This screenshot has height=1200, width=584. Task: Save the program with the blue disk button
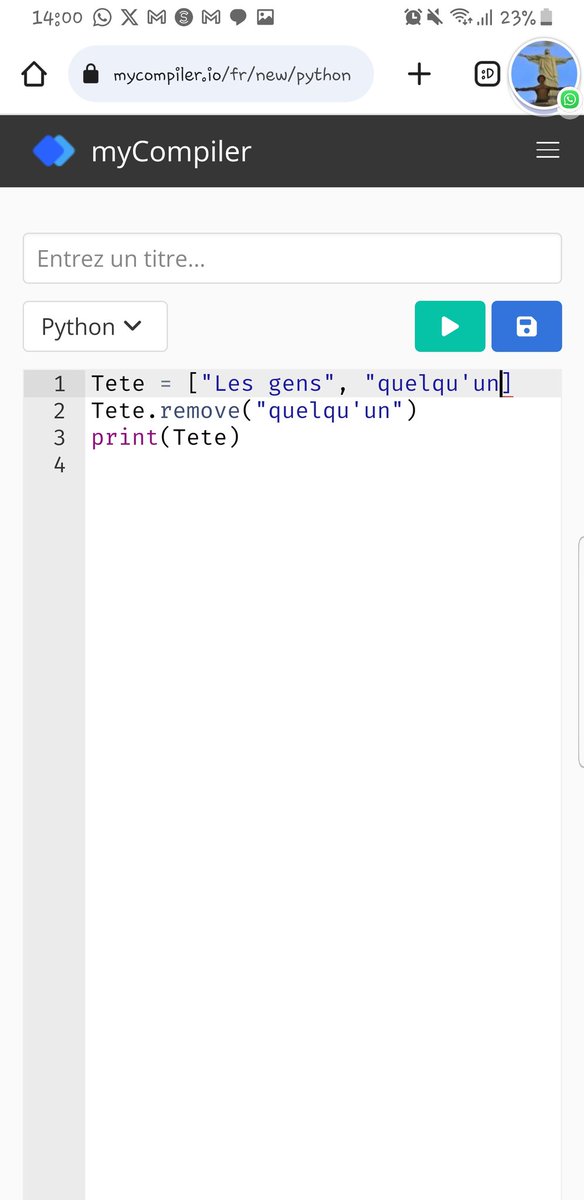click(x=526, y=326)
